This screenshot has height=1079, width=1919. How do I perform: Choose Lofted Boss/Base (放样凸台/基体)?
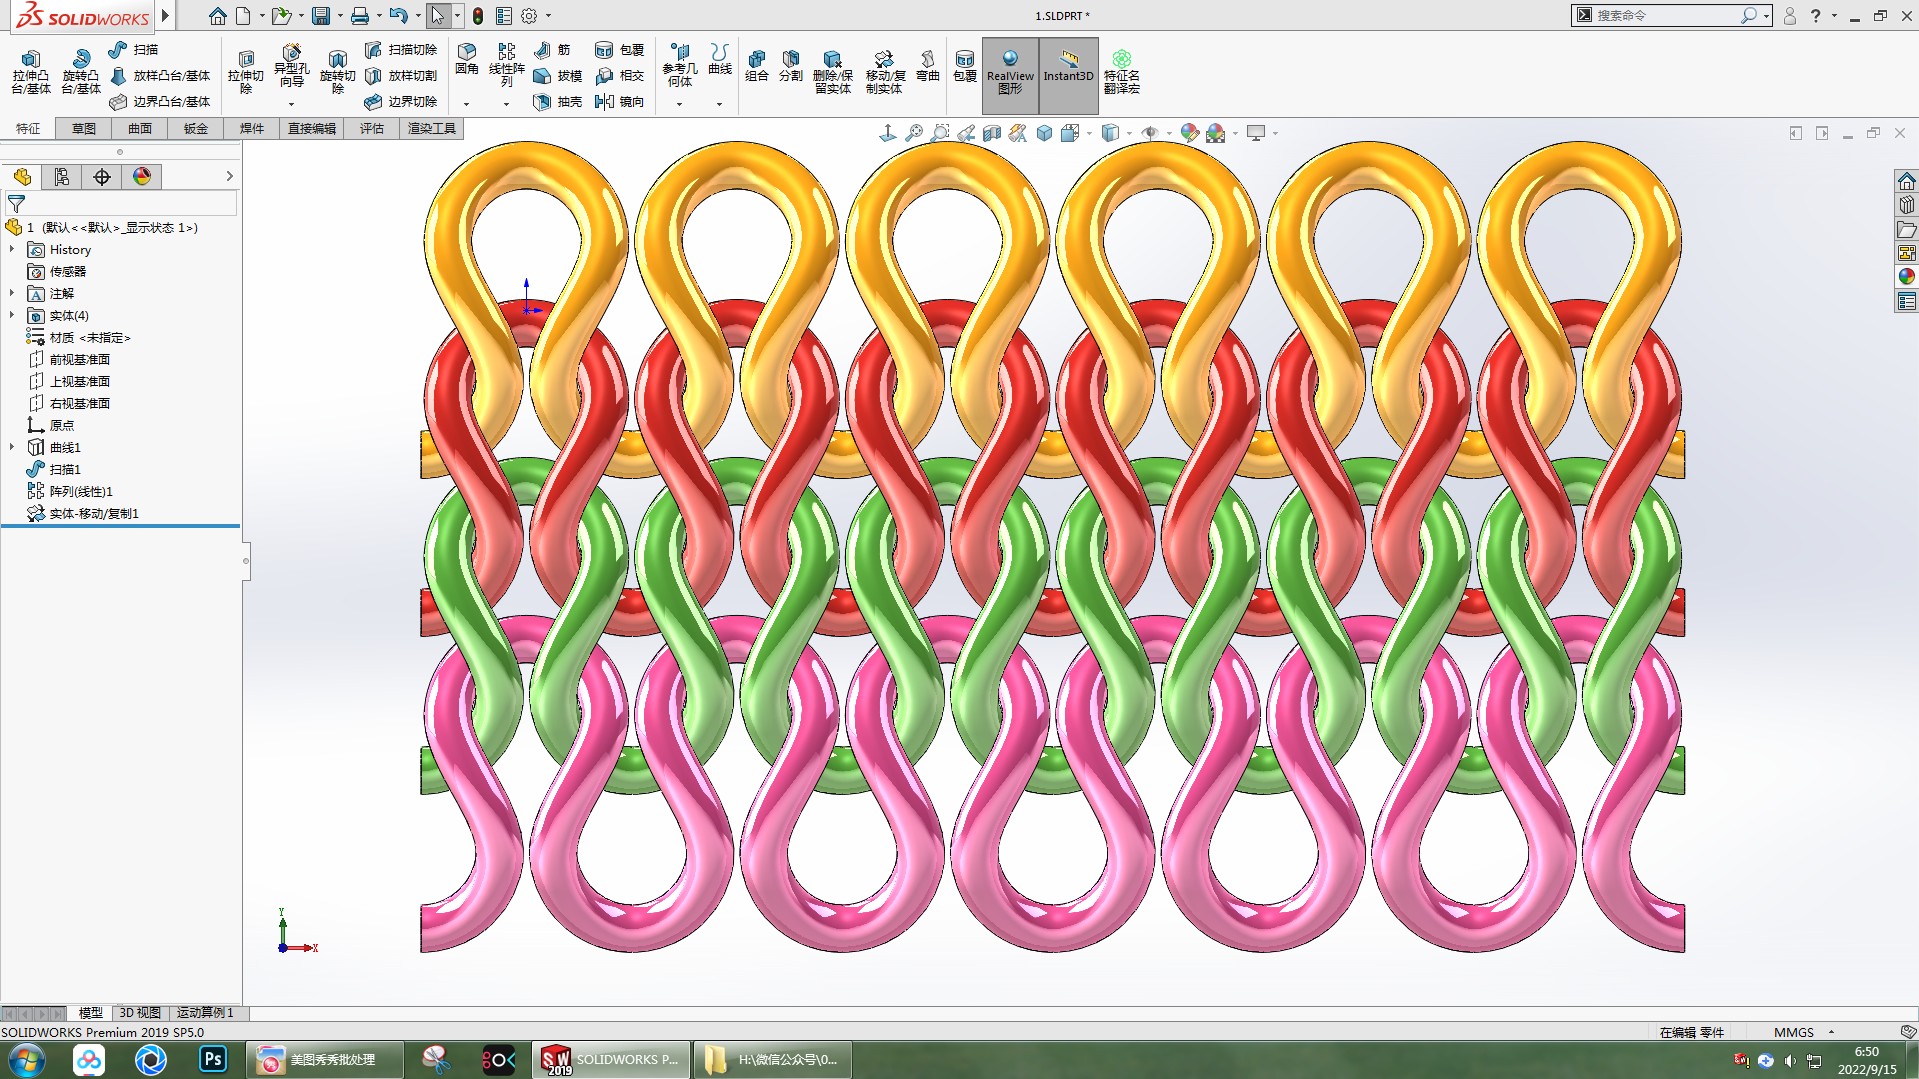[160, 75]
